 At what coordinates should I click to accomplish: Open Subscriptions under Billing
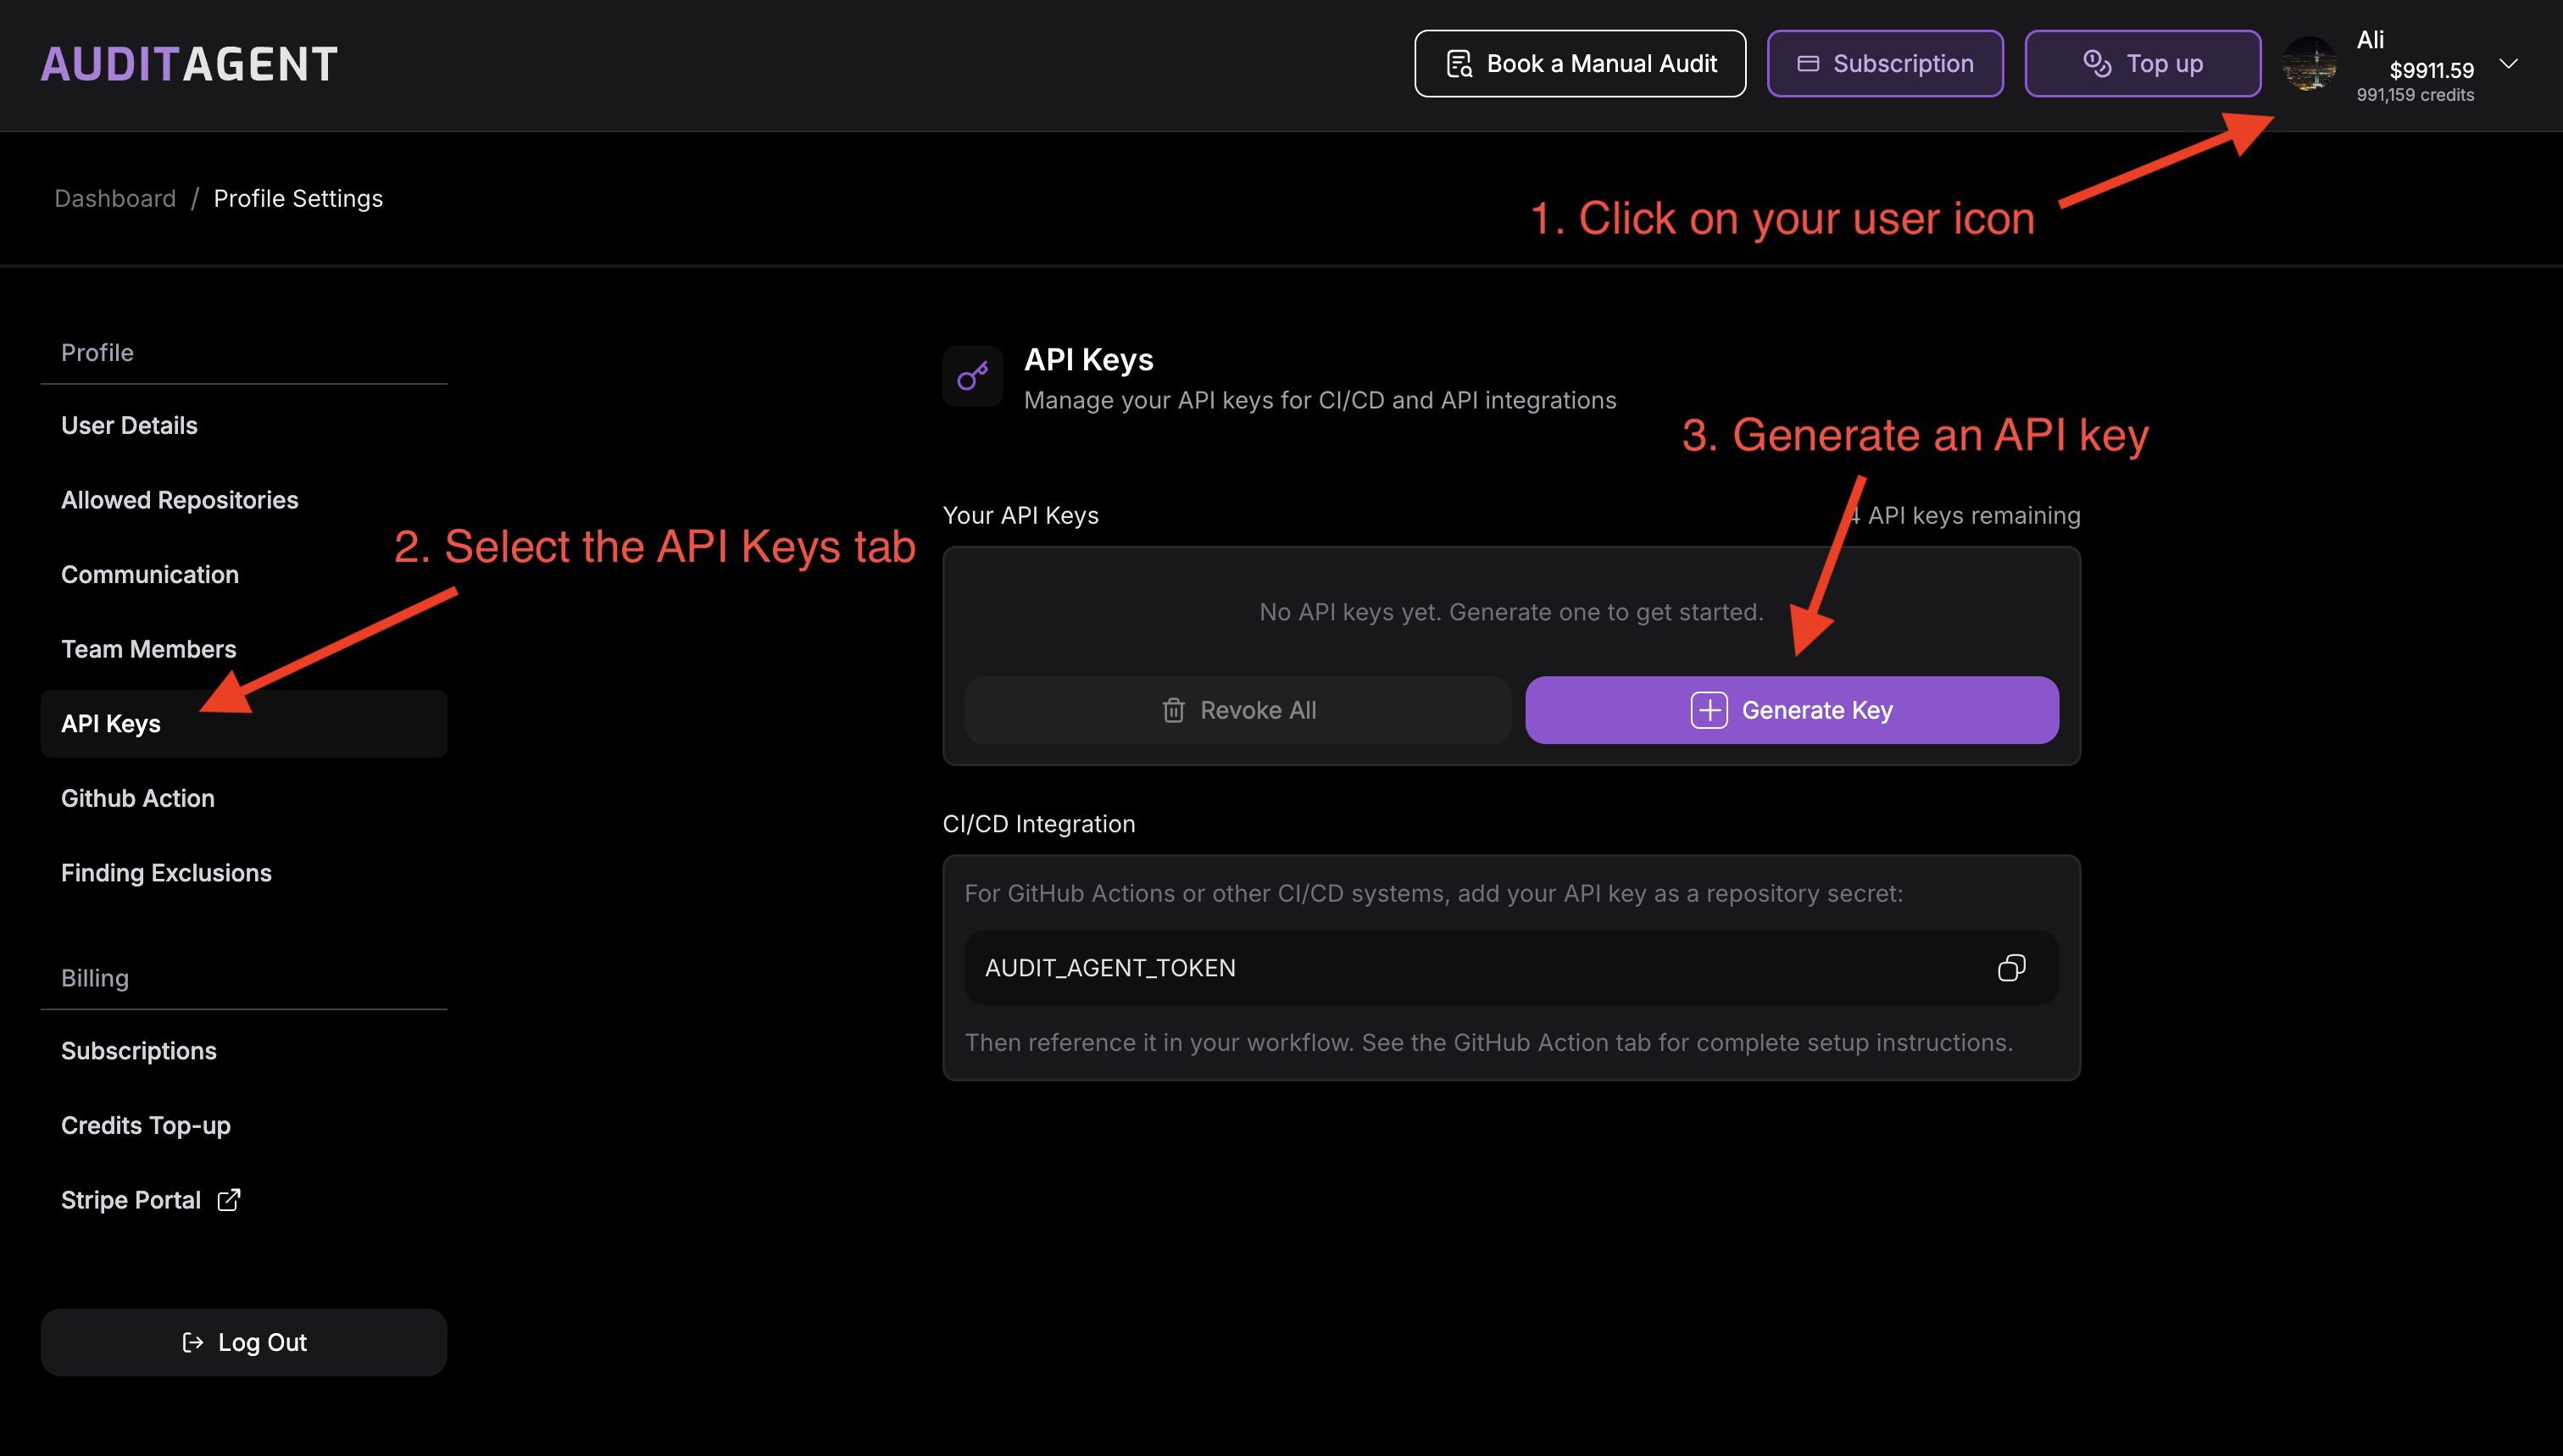pos(139,1050)
